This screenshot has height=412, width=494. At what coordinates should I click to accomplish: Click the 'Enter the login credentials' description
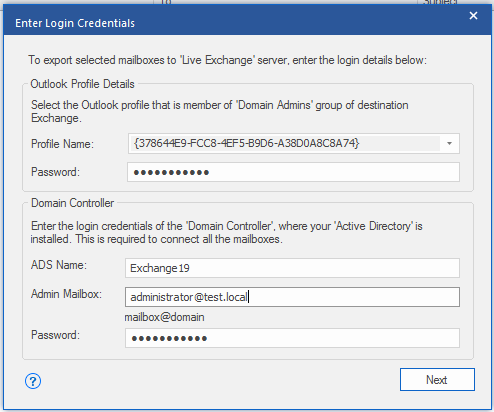tap(227, 232)
